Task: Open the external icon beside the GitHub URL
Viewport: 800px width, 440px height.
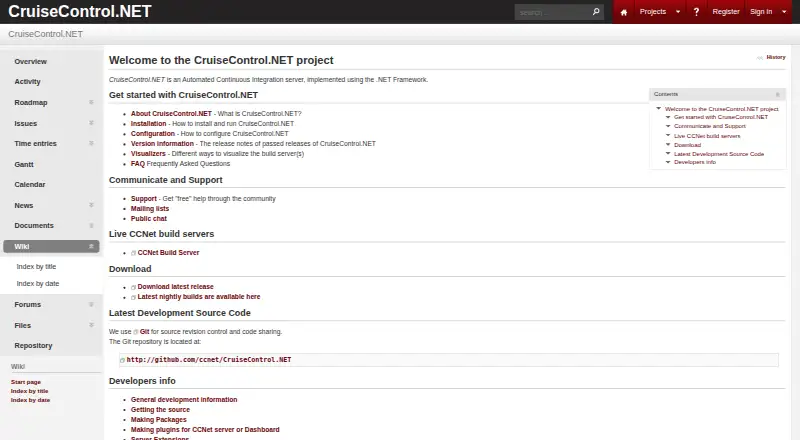Action: pos(122,360)
